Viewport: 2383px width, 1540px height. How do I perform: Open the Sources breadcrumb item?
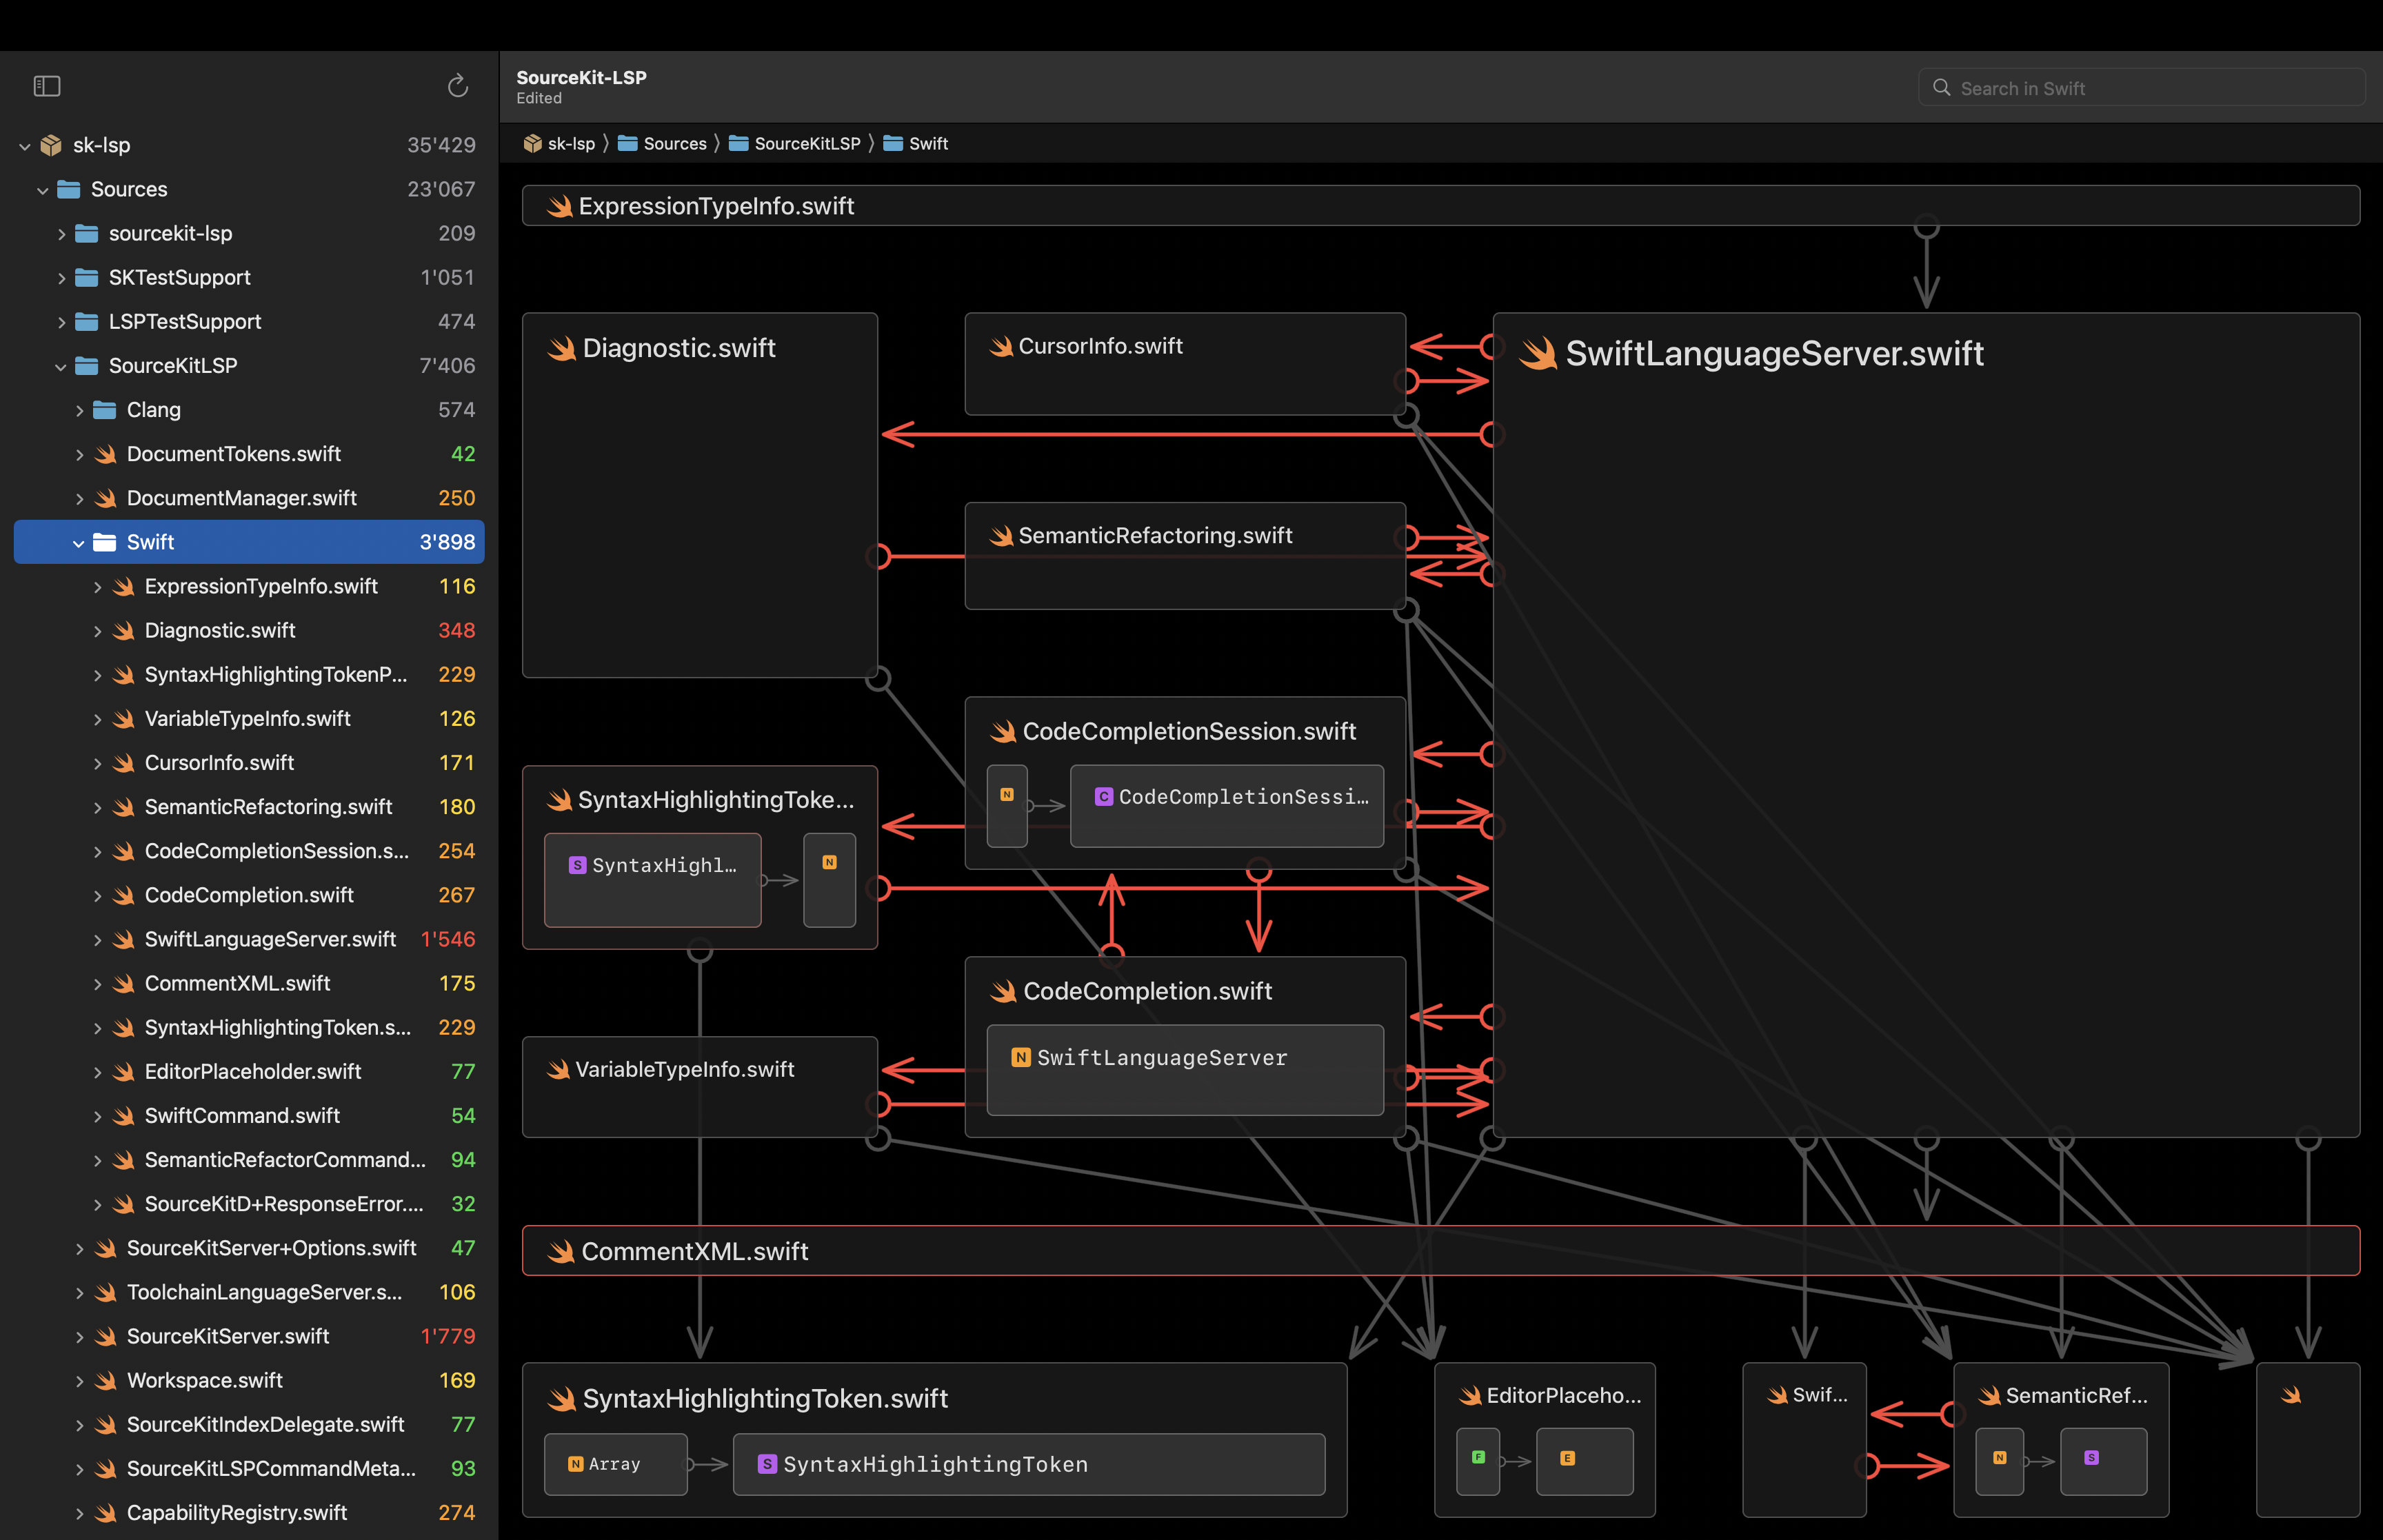click(x=662, y=144)
